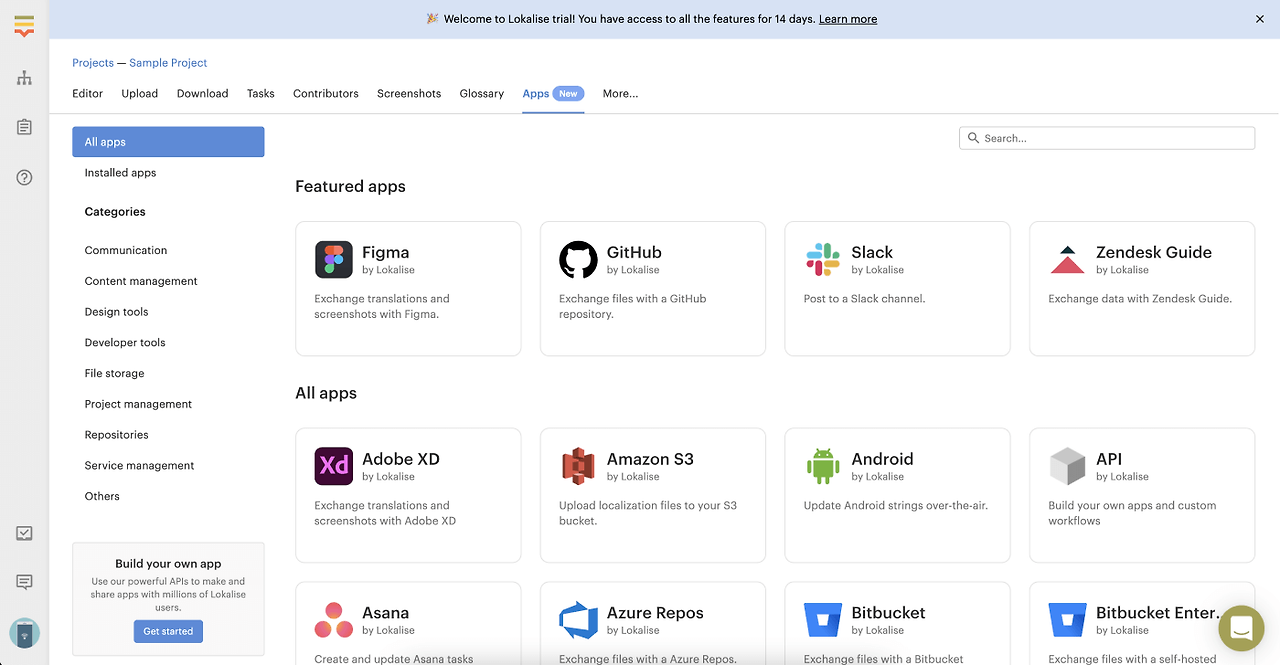
Task: Open the clipboard tasks icon in the sidebar rail
Action: pos(24,127)
